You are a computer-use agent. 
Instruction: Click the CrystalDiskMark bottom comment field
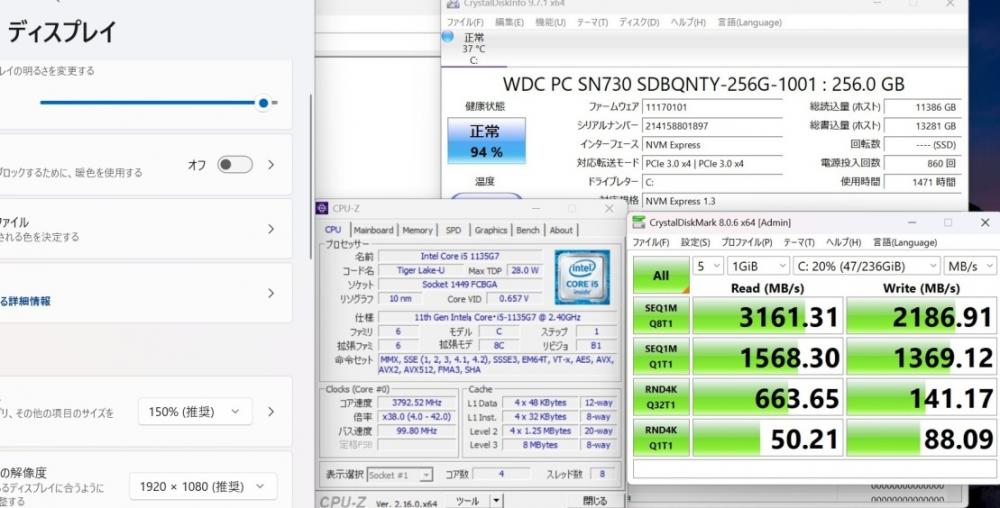point(814,468)
